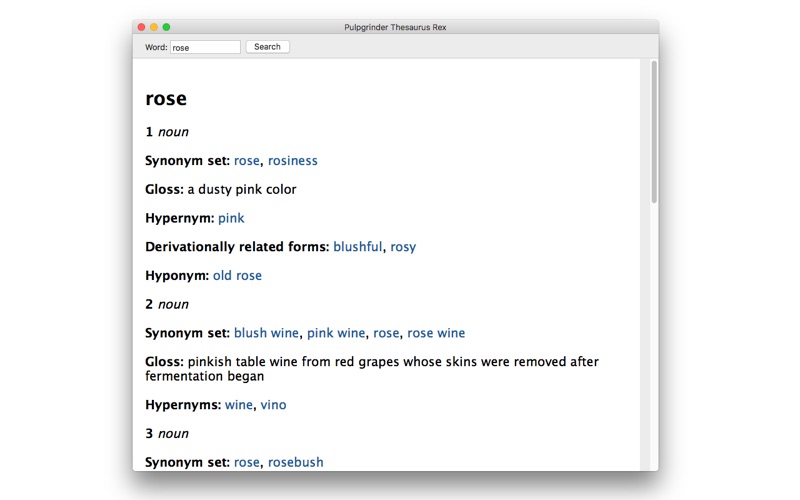This screenshot has height=500, width=800.
Task: Open the pink wine synonym link
Action: [x=336, y=333]
